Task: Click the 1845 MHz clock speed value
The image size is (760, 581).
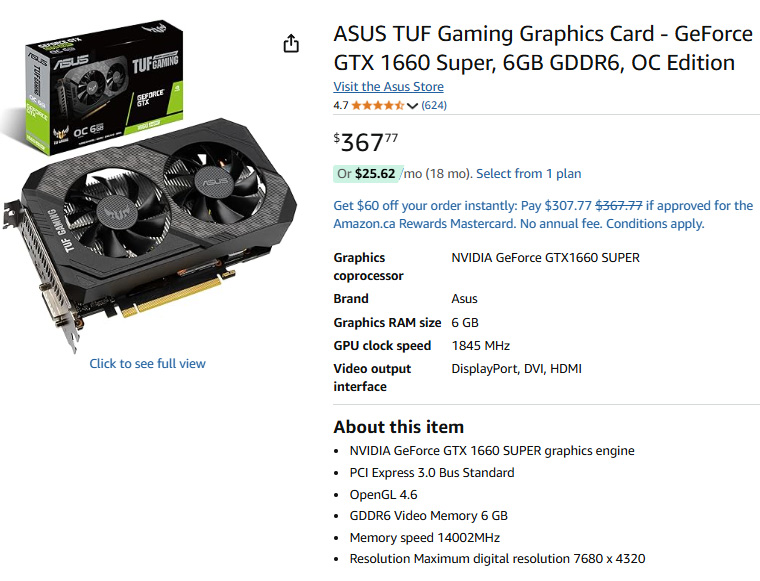Action: (480, 345)
